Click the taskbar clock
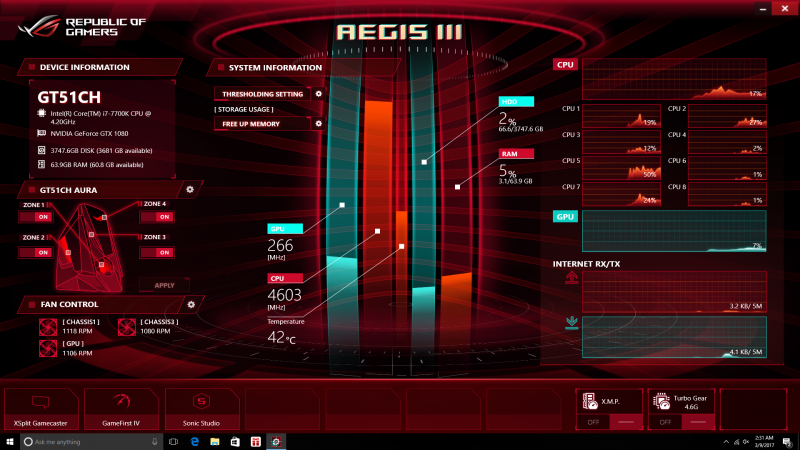 click(x=764, y=442)
